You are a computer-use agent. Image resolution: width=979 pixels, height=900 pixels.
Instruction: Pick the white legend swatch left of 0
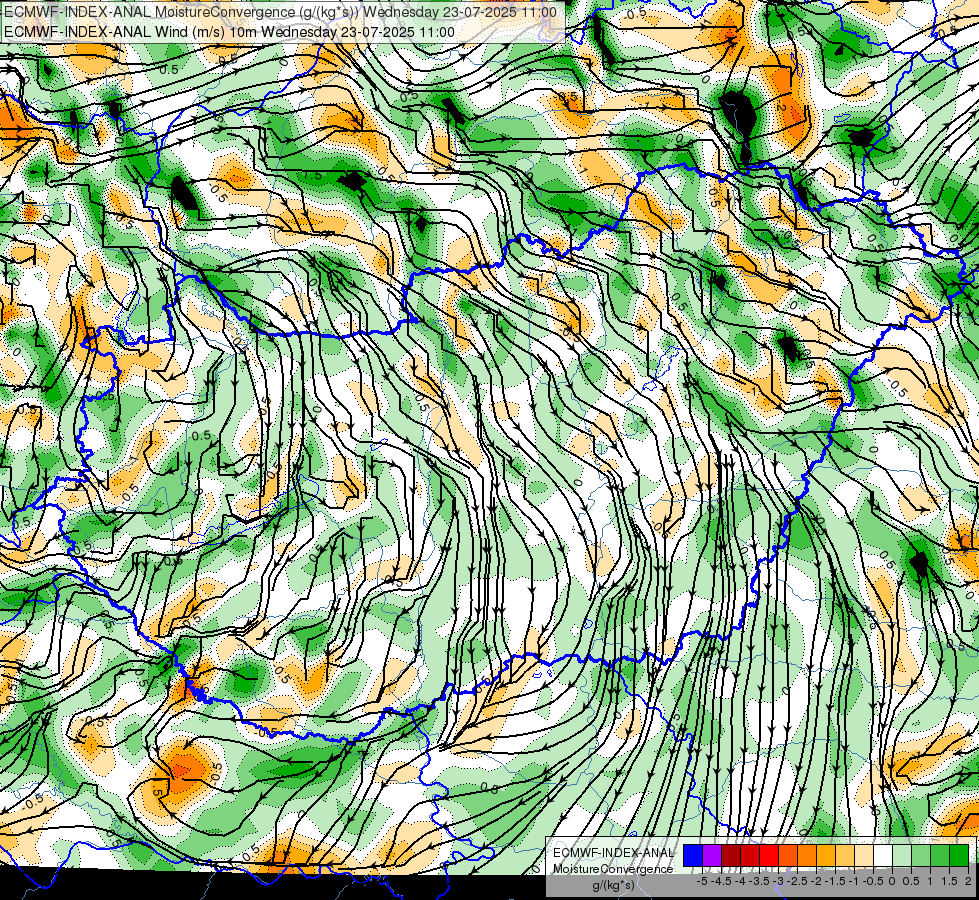coord(883,856)
